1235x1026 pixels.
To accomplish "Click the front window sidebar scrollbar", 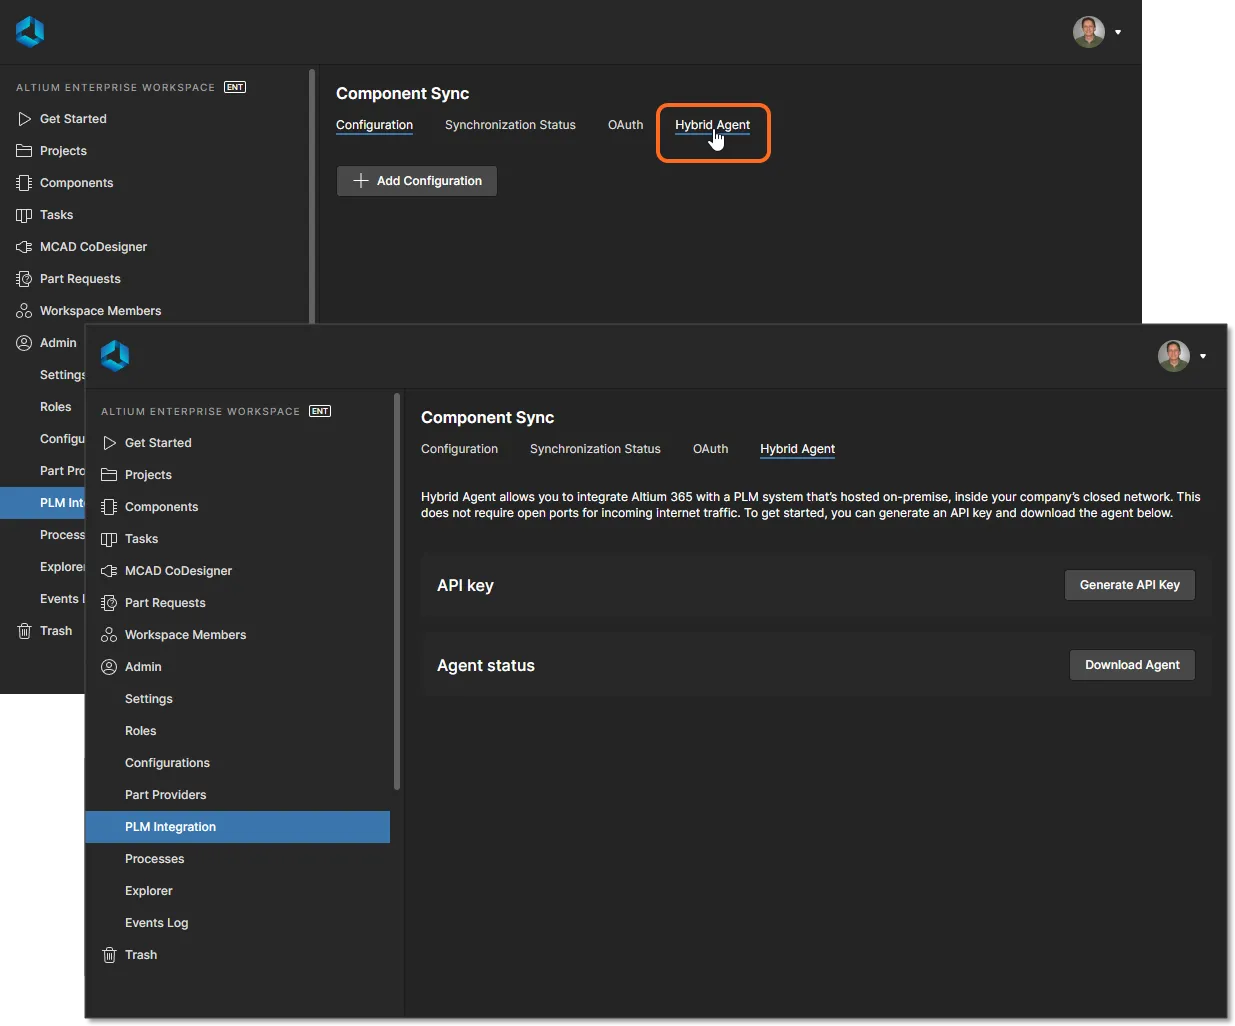I will coord(397,592).
